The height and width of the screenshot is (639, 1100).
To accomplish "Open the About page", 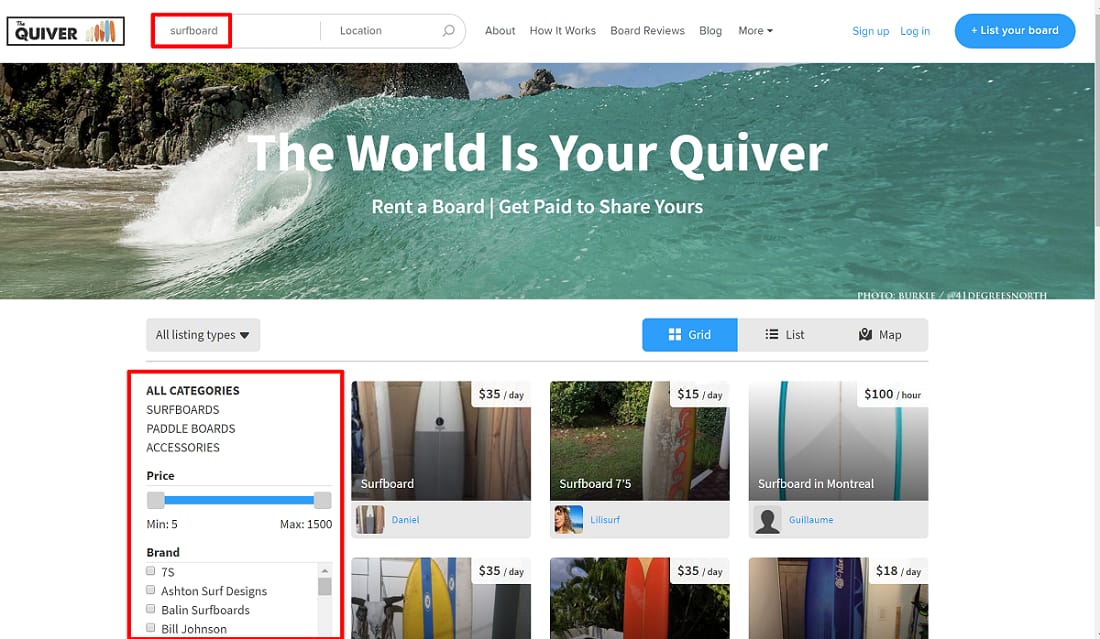I will (x=499, y=30).
